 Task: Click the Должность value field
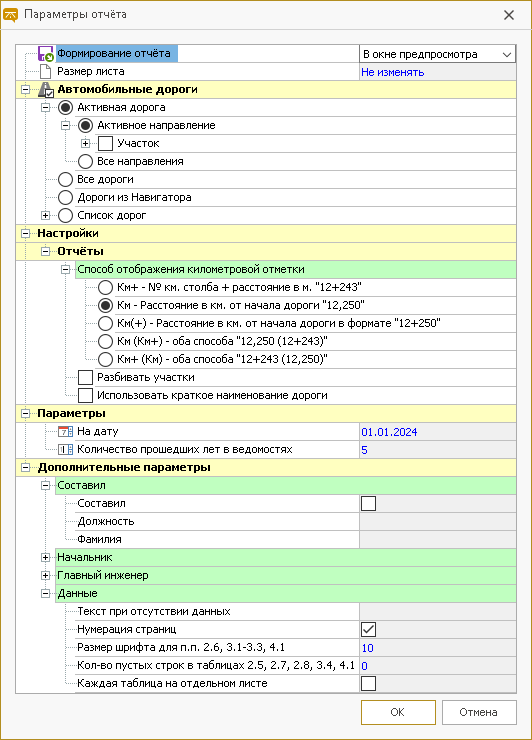tap(438, 521)
